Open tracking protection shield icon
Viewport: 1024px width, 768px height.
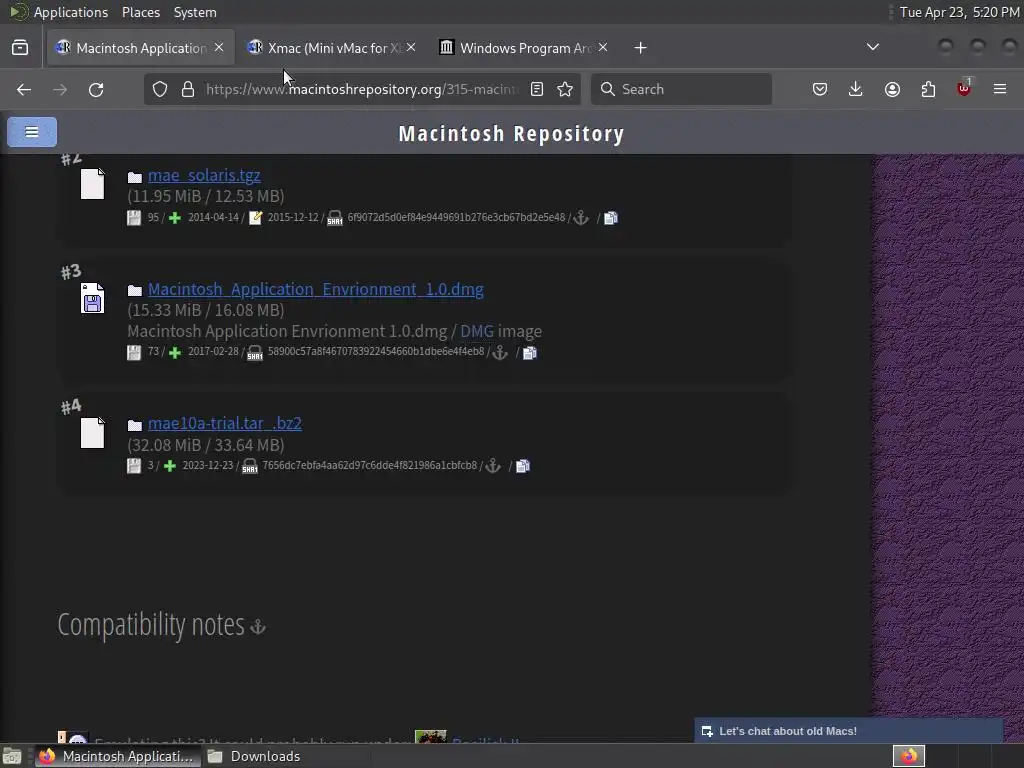tap(160, 89)
